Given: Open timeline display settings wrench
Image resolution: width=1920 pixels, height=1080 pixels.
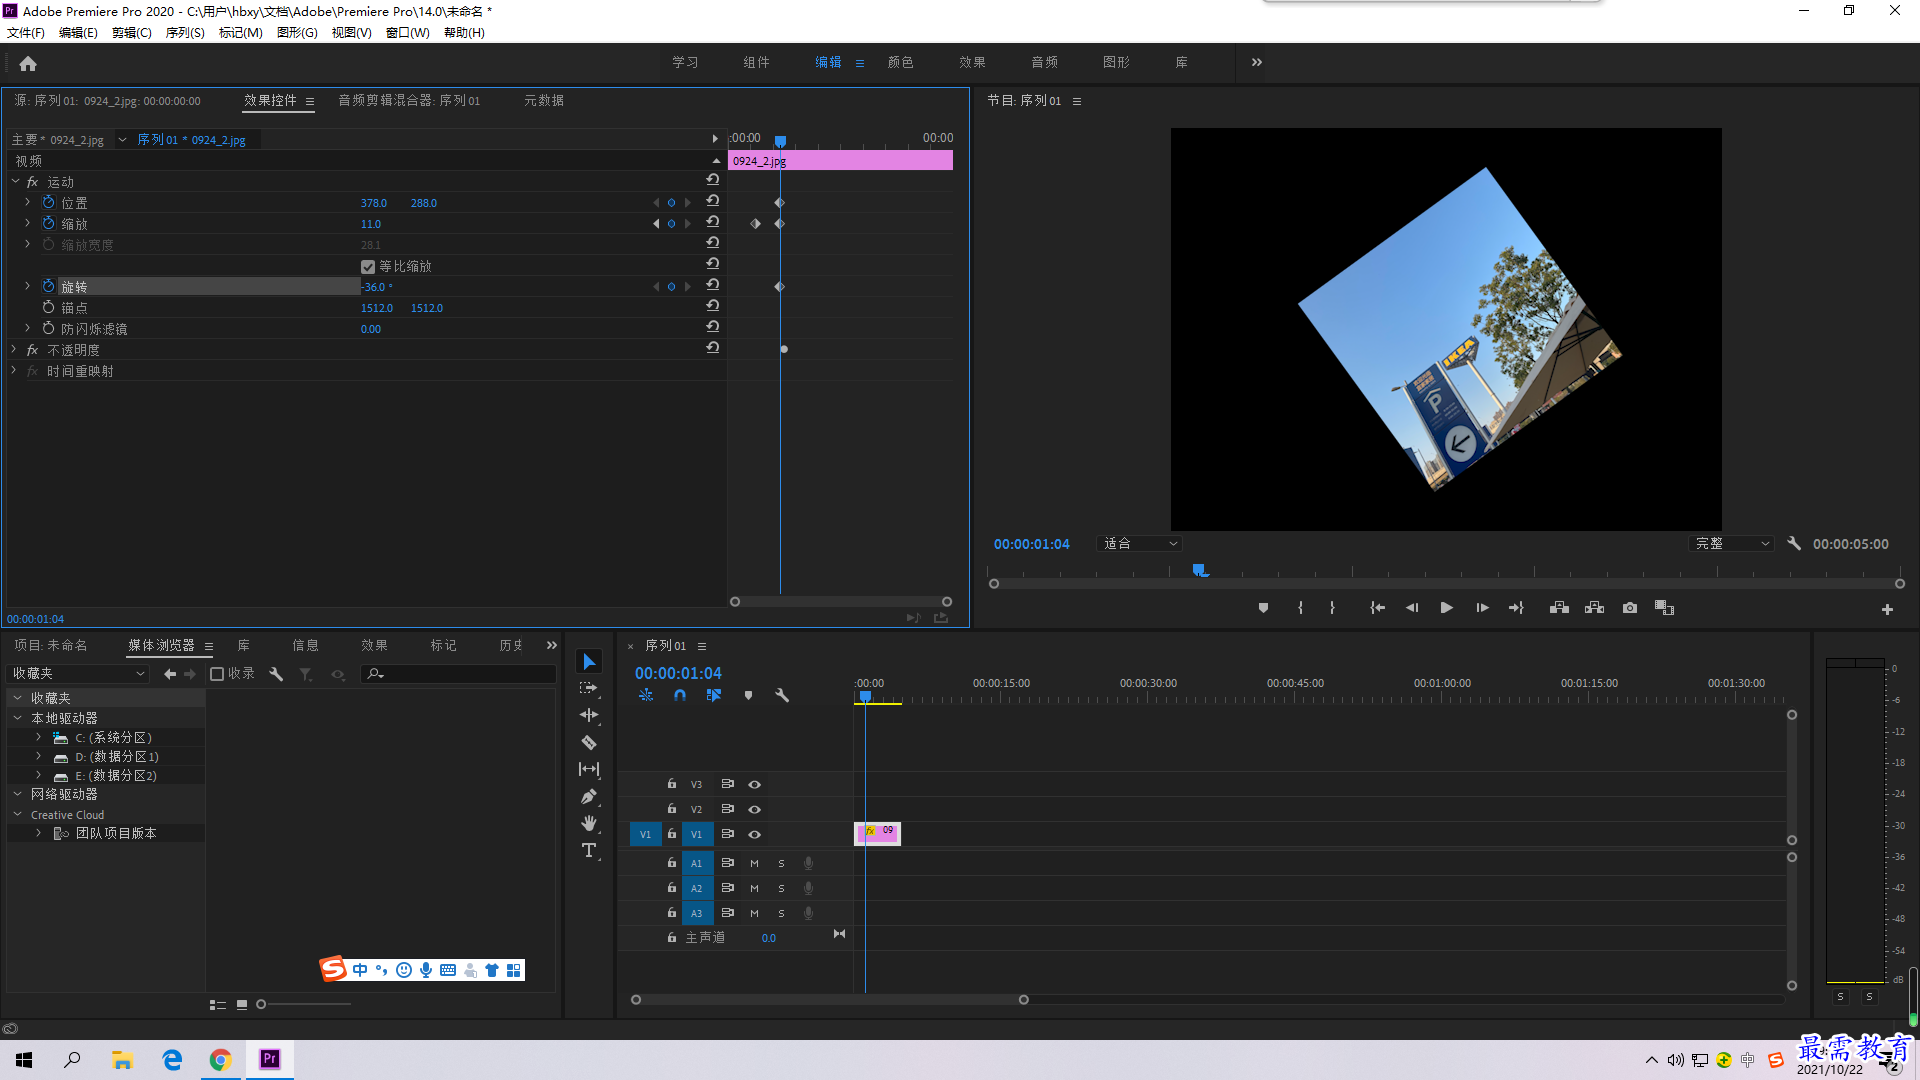Looking at the screenshot, I should [782, 695].
